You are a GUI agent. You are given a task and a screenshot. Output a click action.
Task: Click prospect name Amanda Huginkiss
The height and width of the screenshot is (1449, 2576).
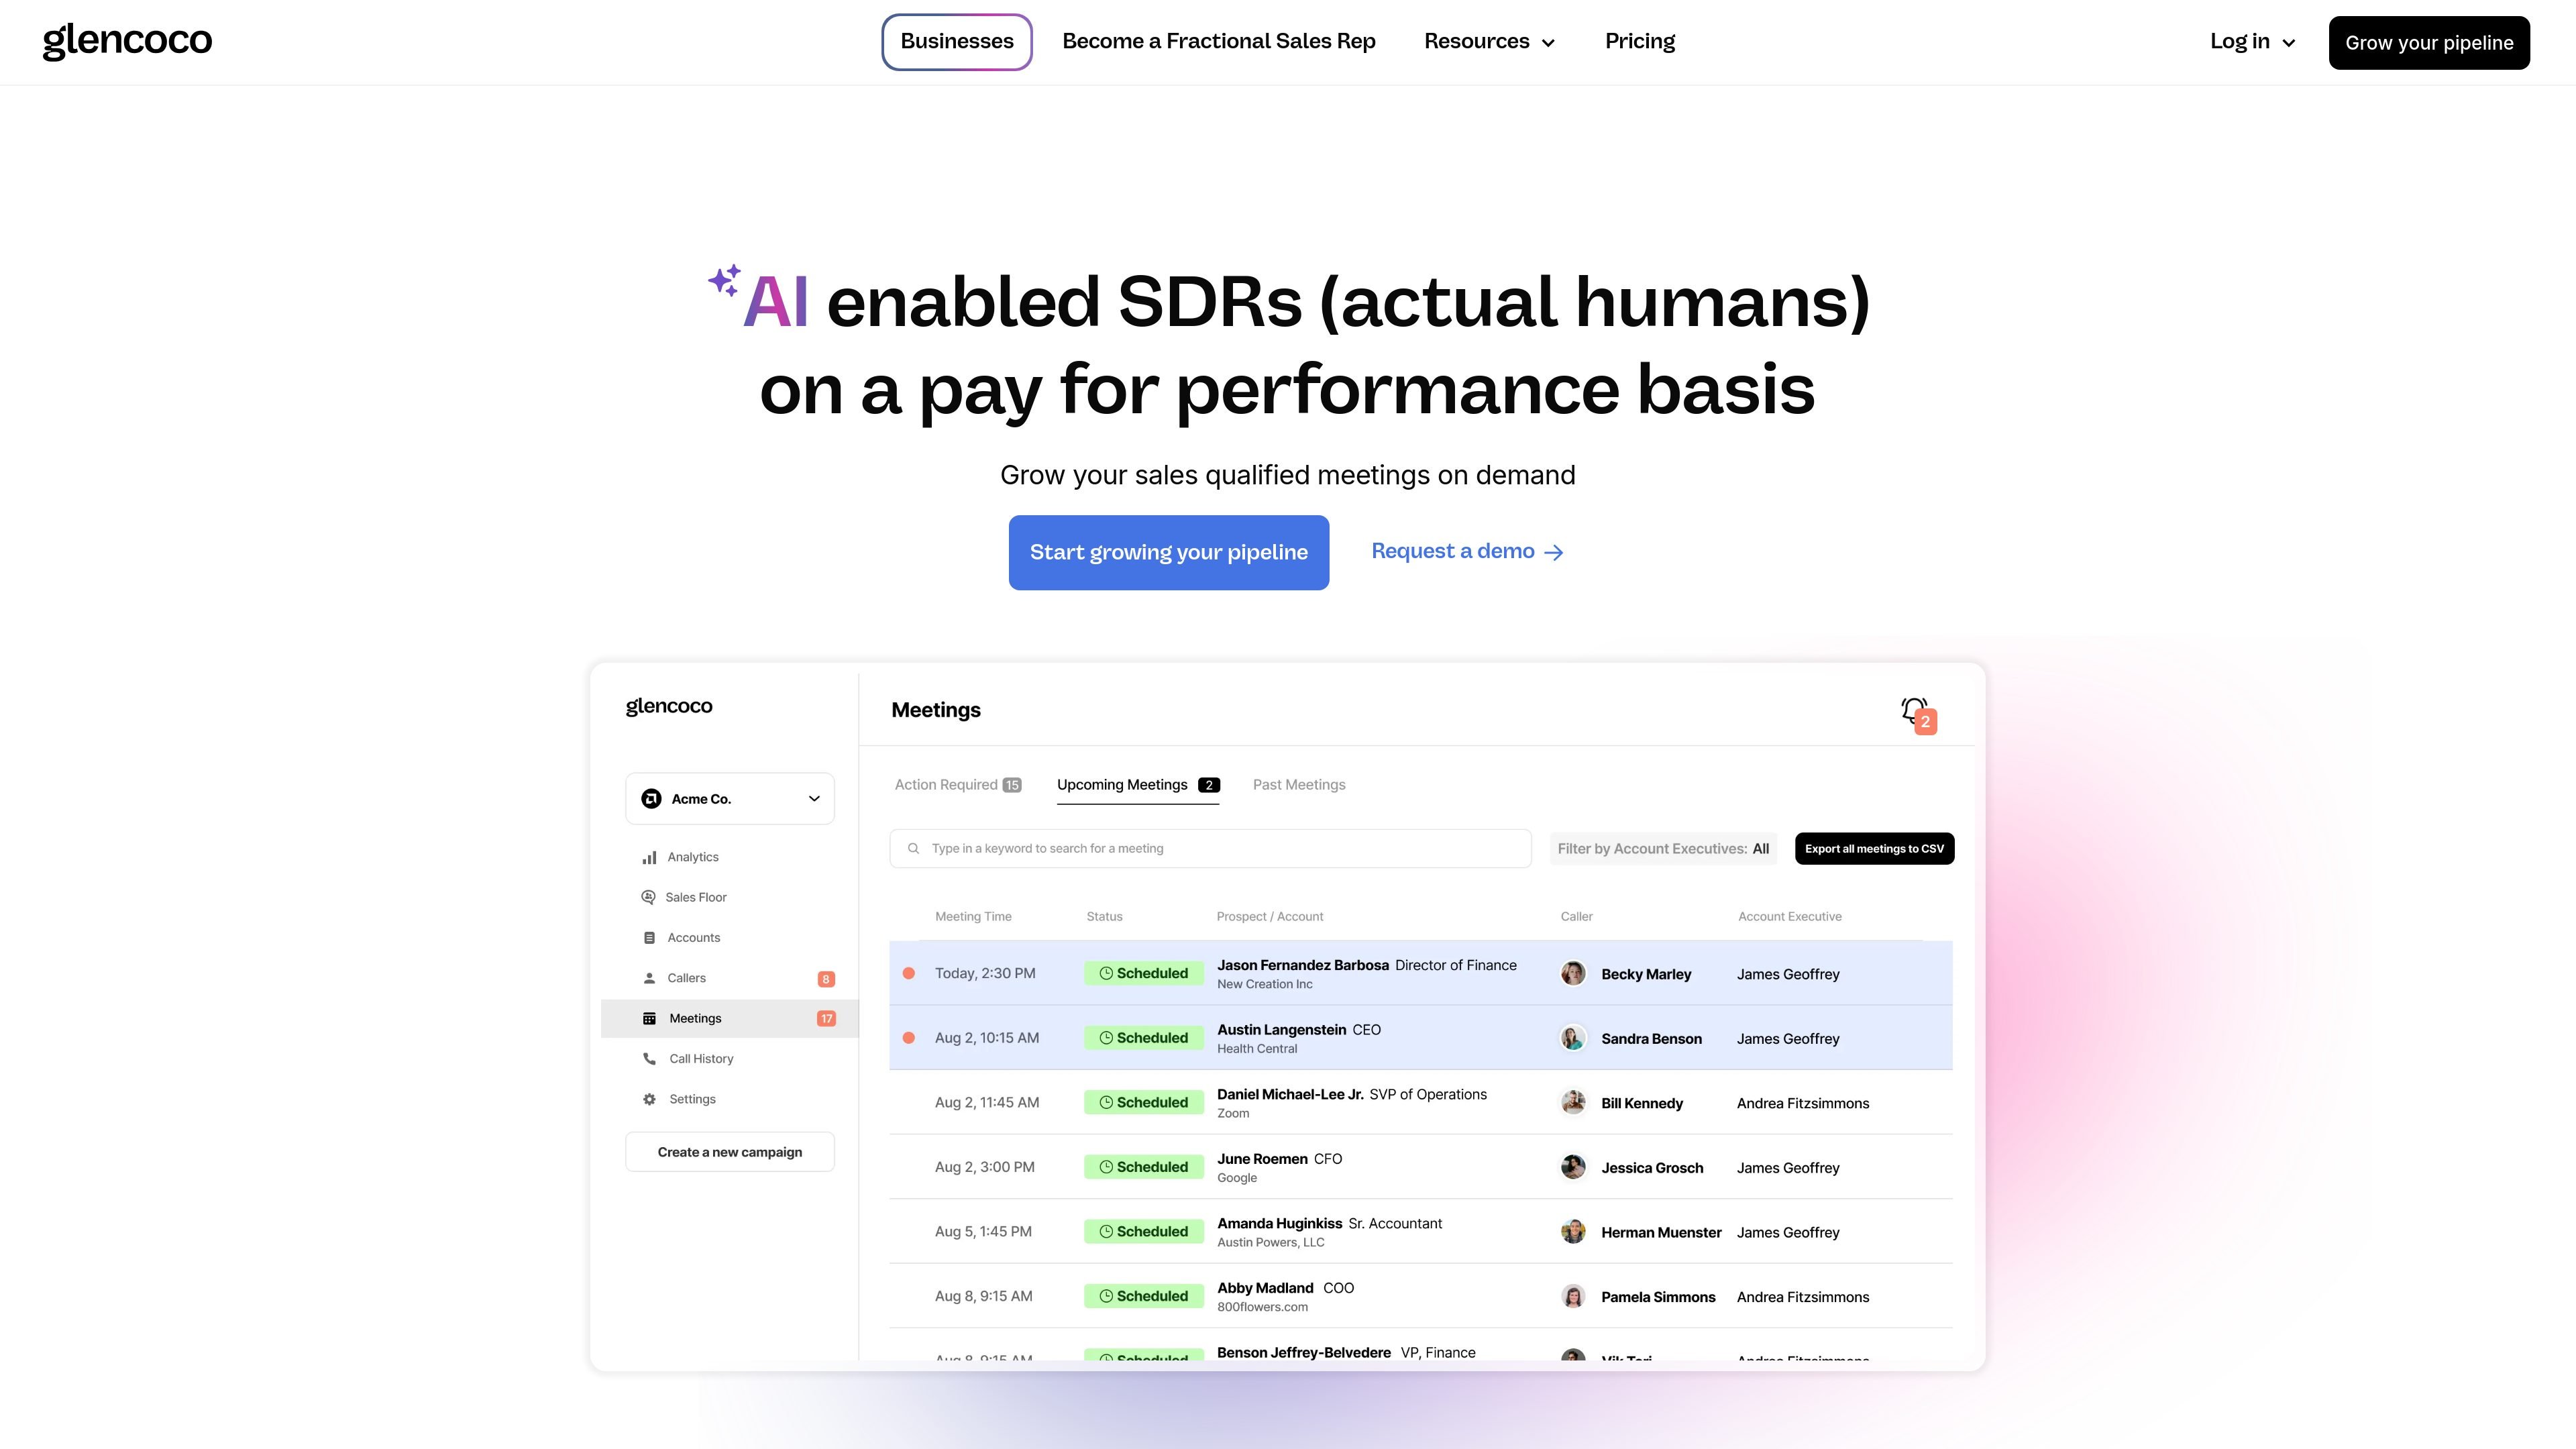pos(1279,1223)
